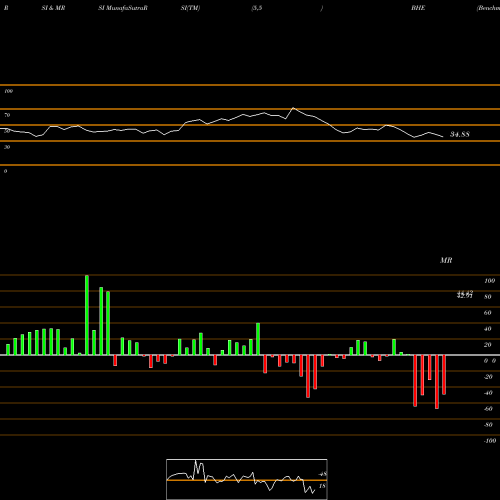
Task: Click the current RSI value 34.88
Action: (460, 134)
